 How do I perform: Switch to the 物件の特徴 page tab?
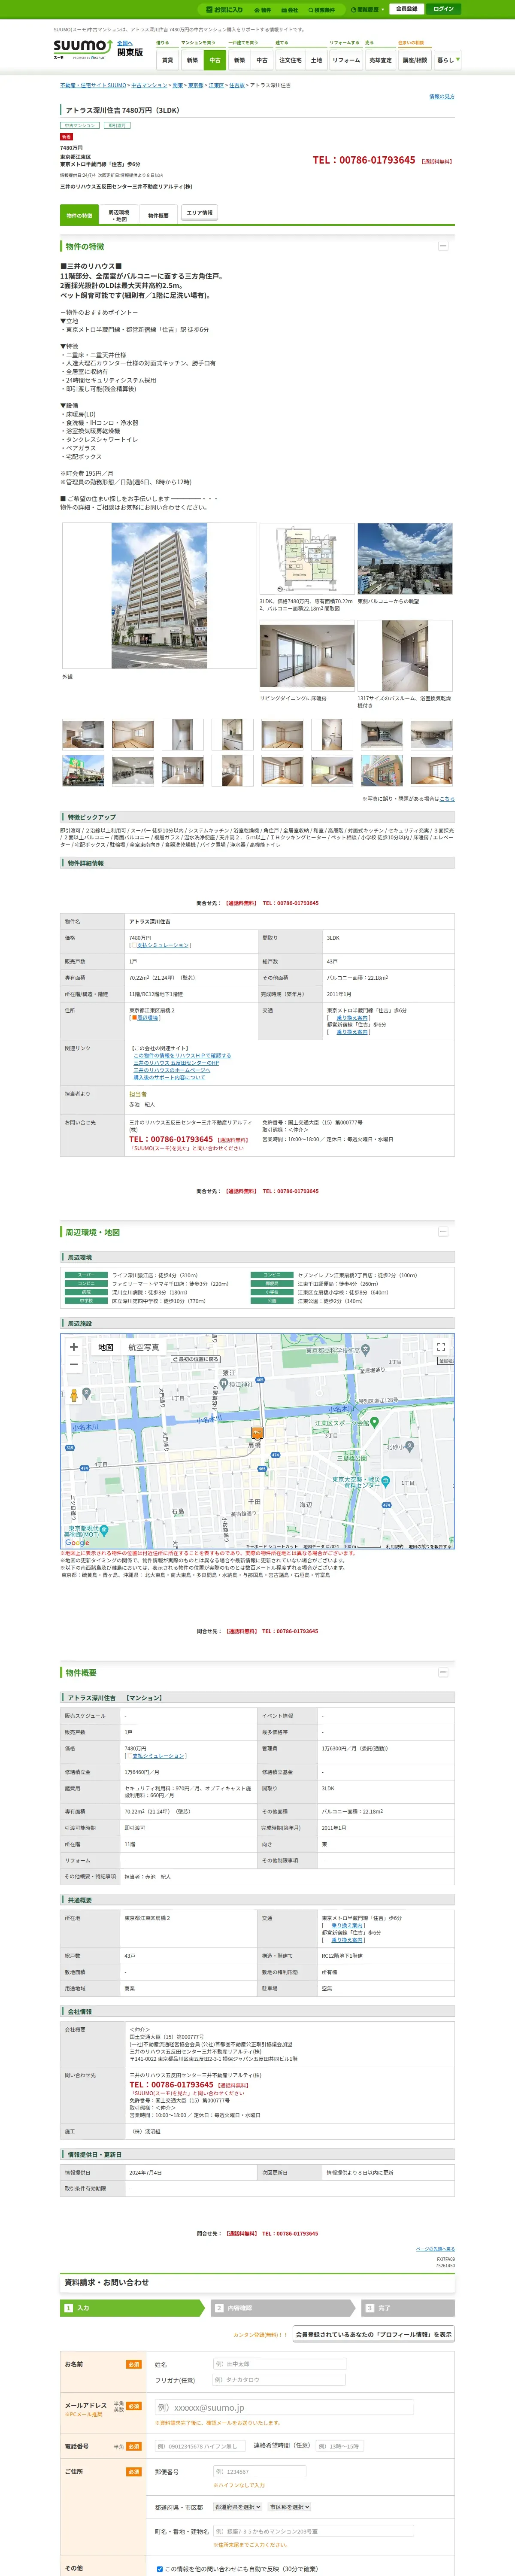79,215
